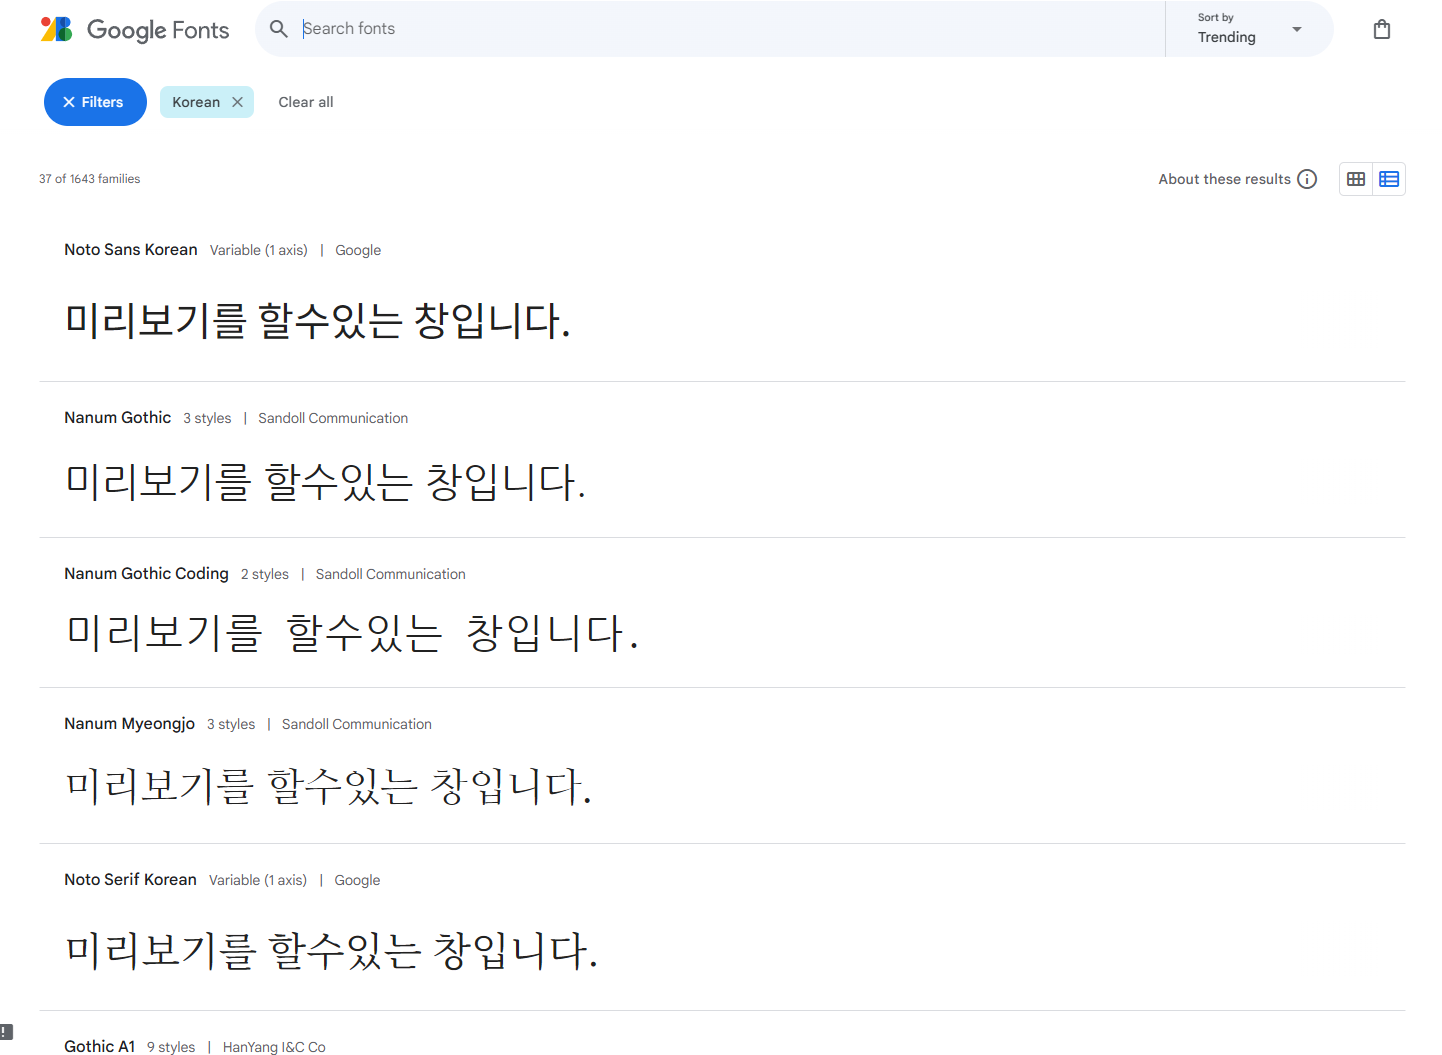1442x1055 pixels.
Task: Remove the Korean filter chip X
Action: [x=237, y=102]
